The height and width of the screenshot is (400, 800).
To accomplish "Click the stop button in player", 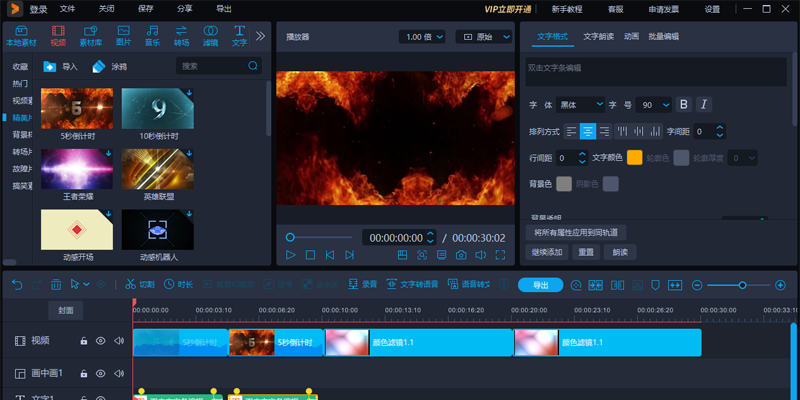I will pyautogui.click(x=310, y=255).
